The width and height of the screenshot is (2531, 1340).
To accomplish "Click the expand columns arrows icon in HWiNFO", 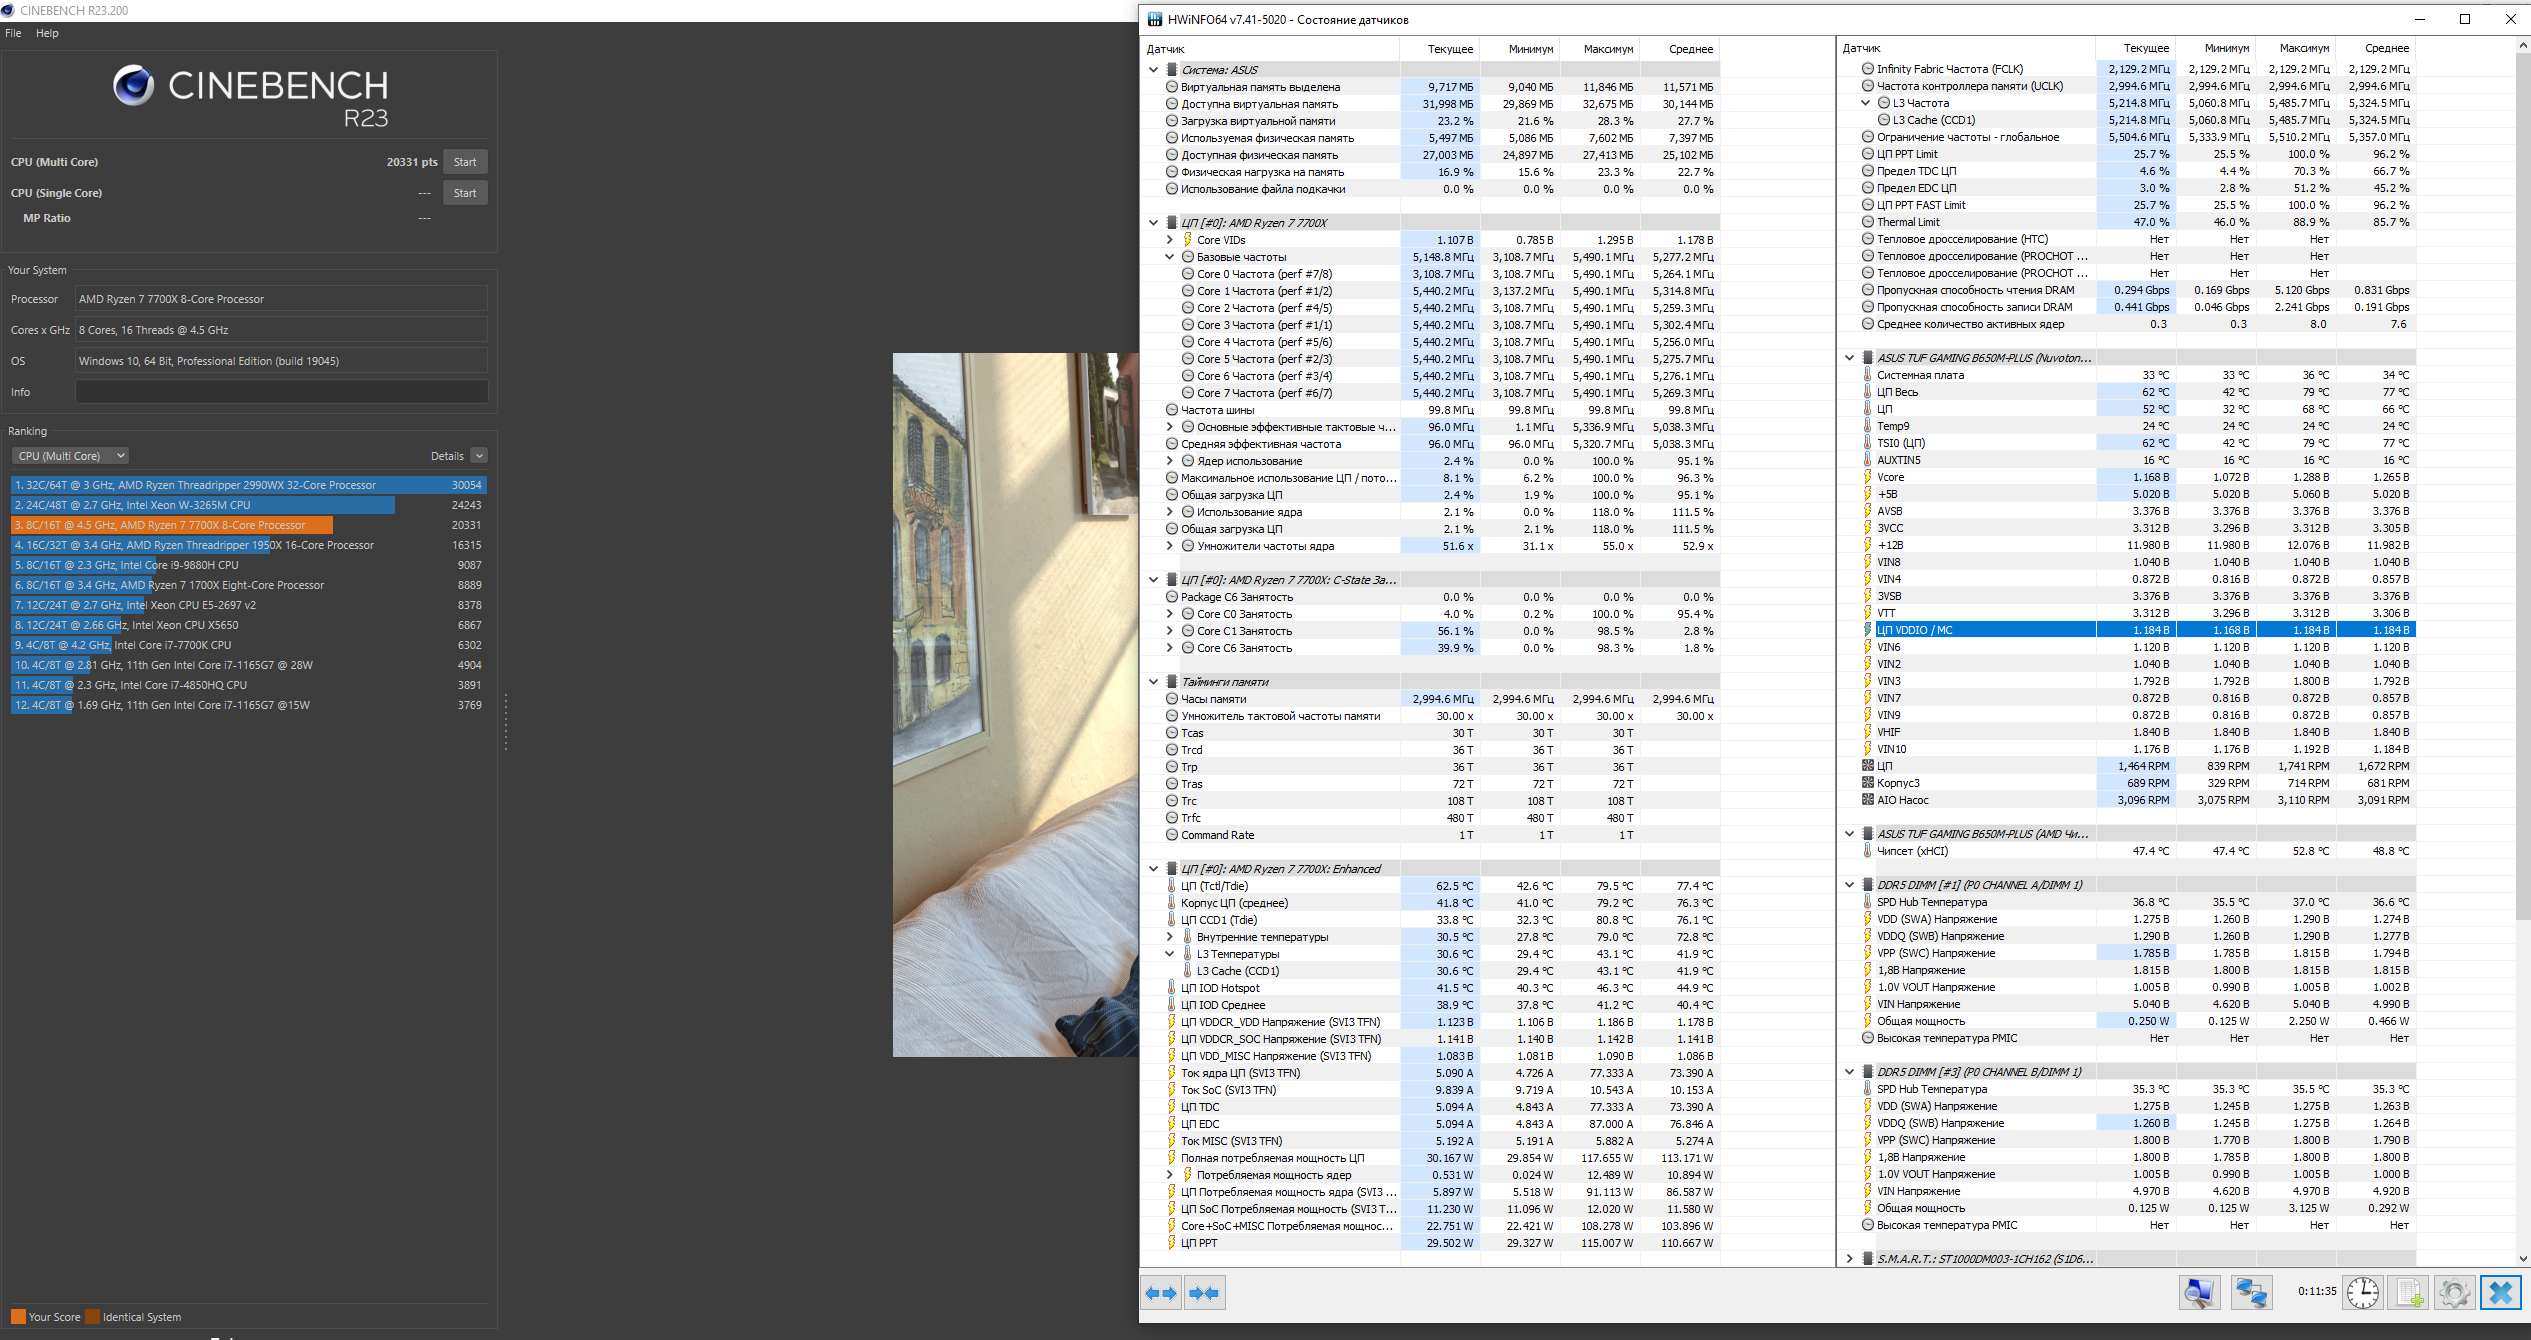I will (1161, 1293).
